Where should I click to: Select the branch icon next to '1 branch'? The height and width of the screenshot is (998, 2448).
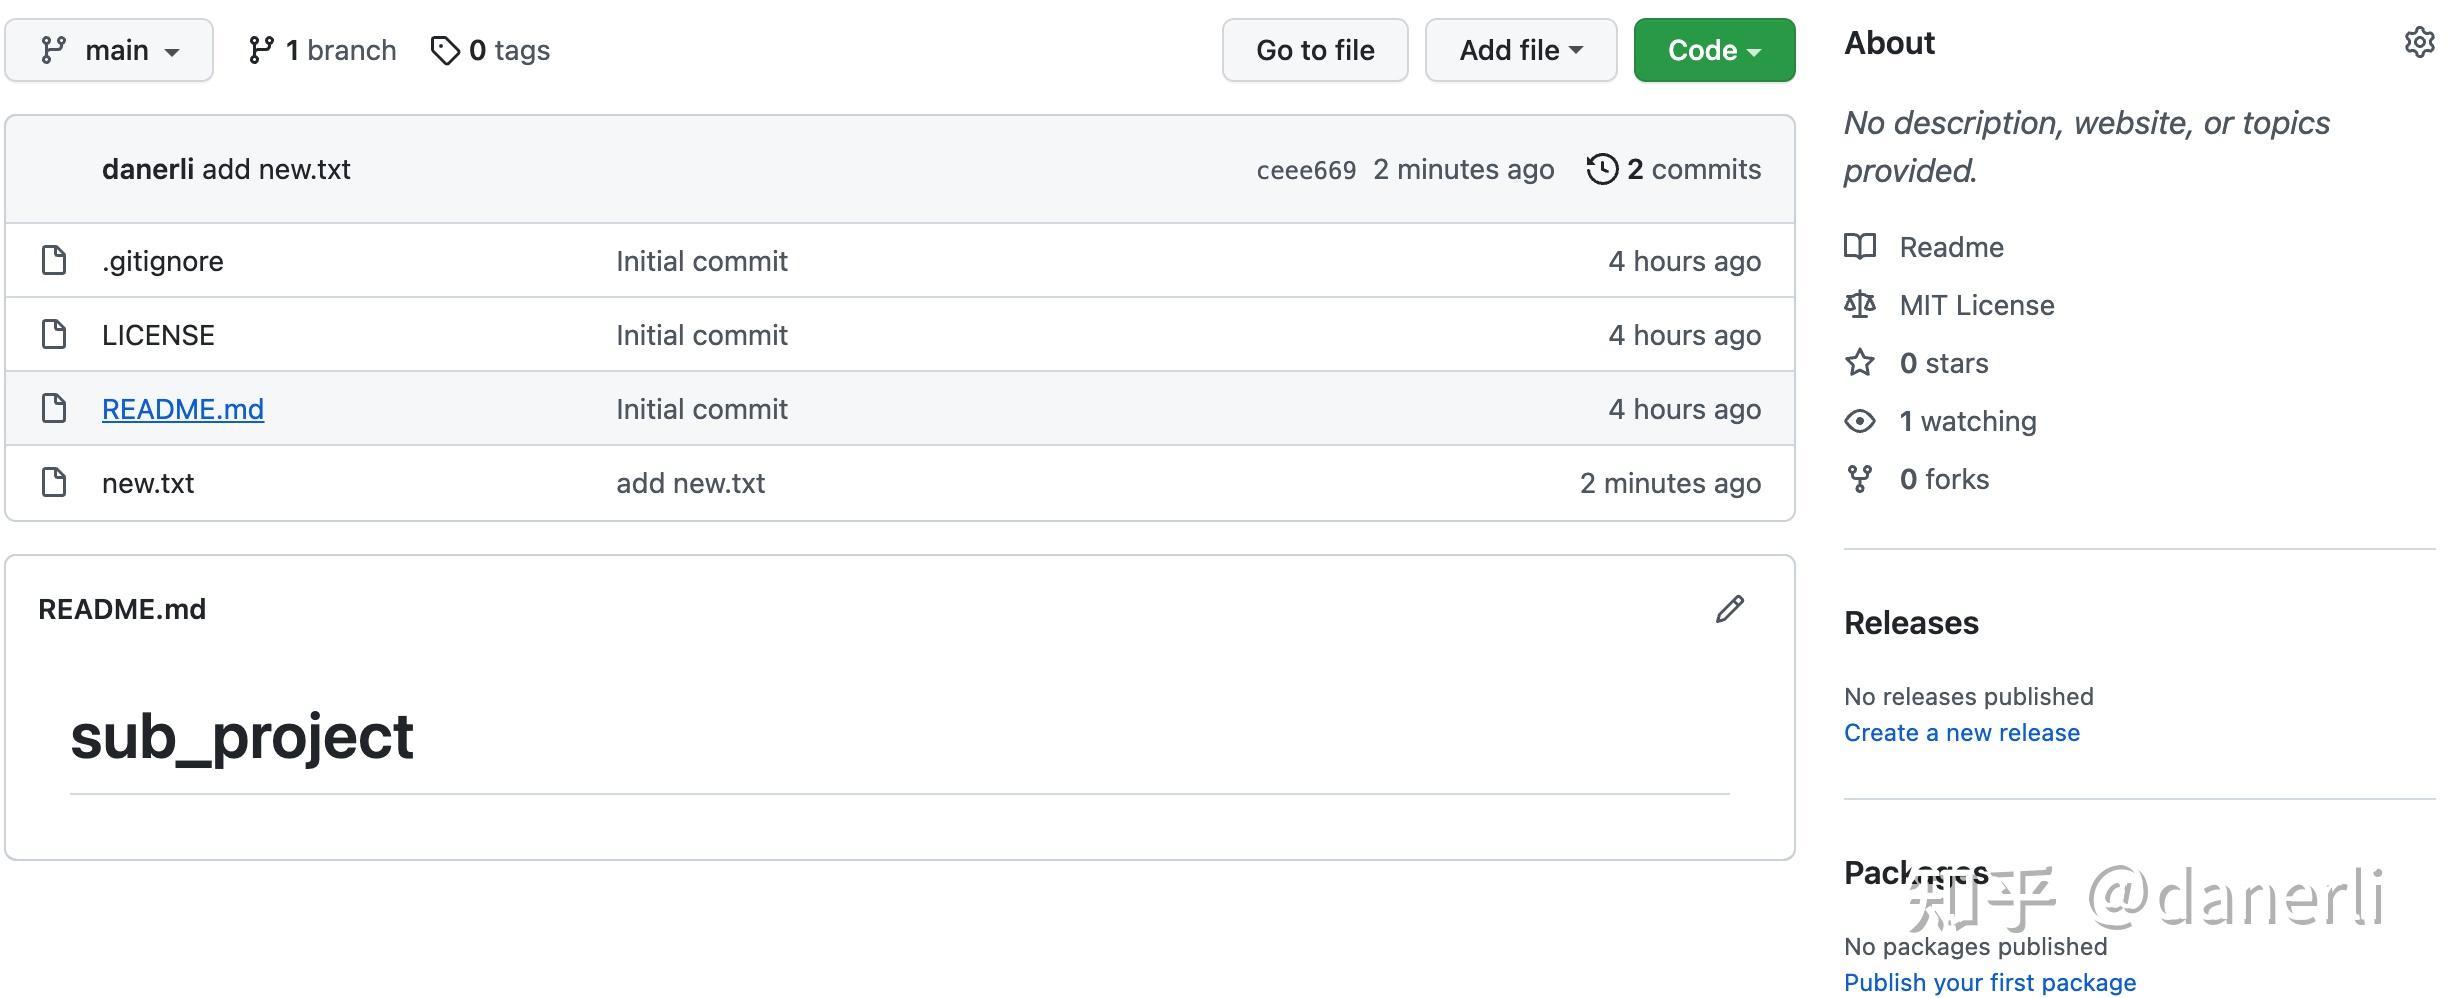(261, 49)
